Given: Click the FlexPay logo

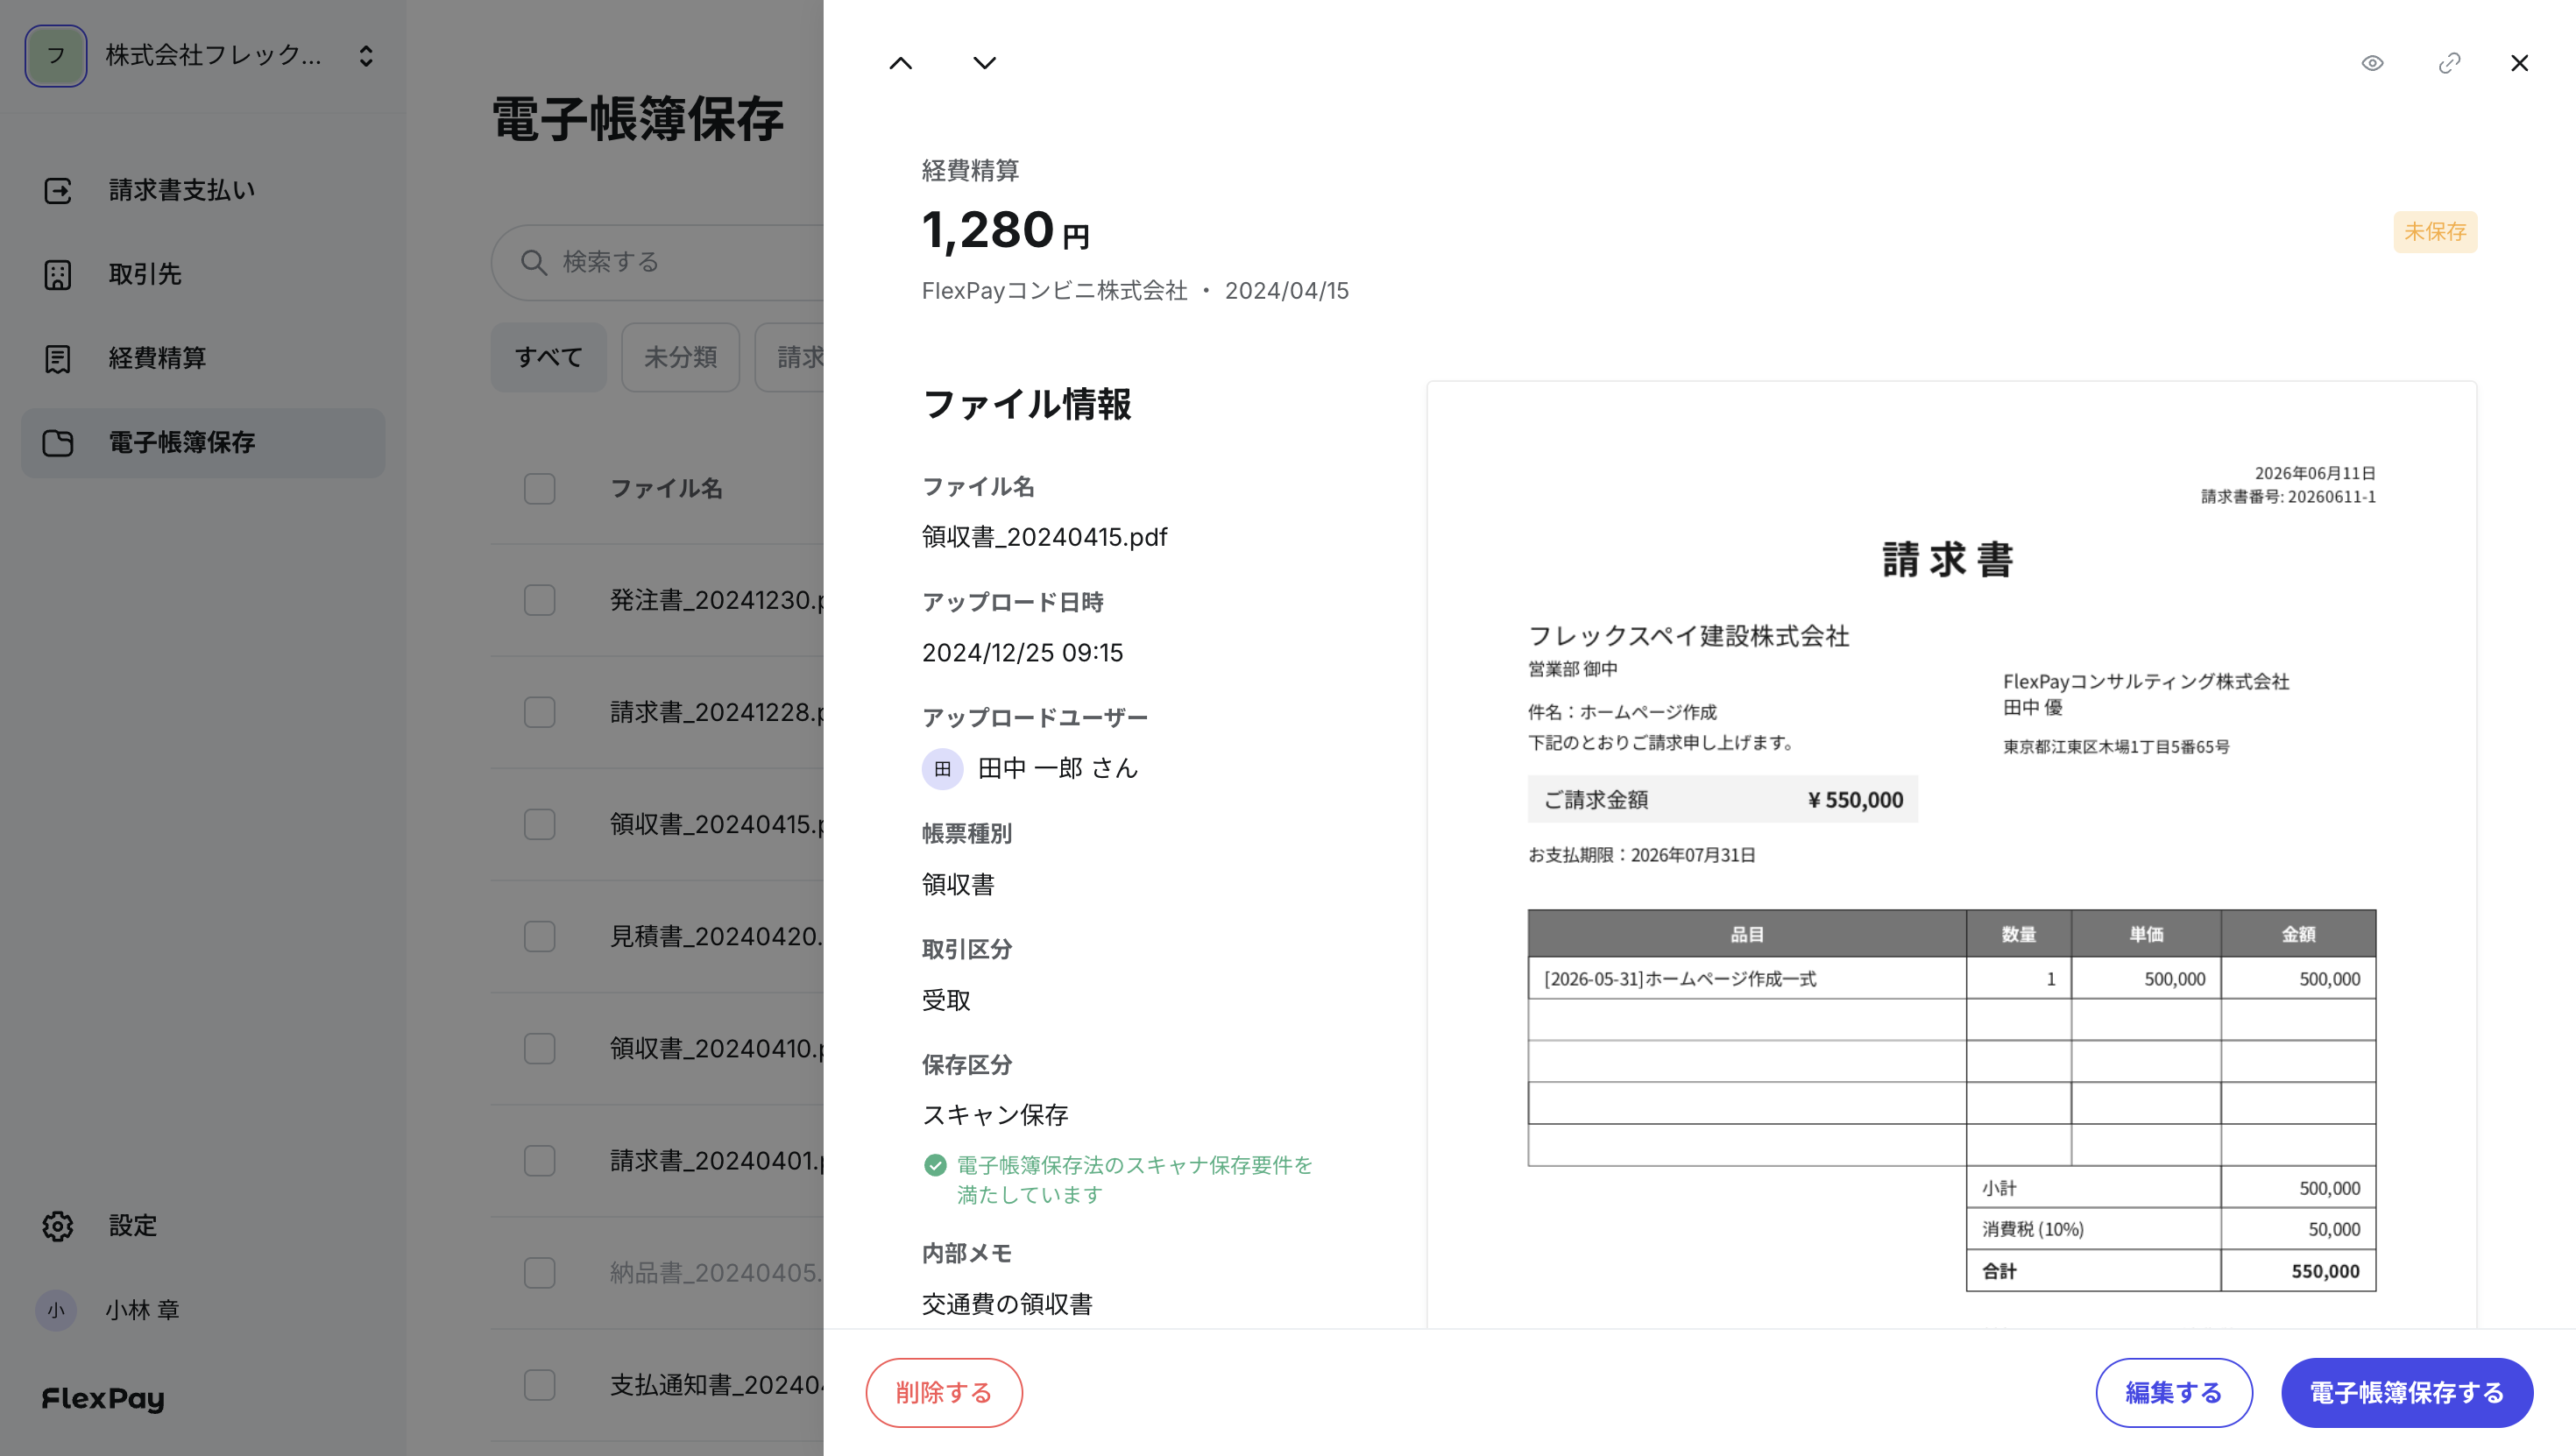Looking at the screenshot, I should (x=103, y=1398).
